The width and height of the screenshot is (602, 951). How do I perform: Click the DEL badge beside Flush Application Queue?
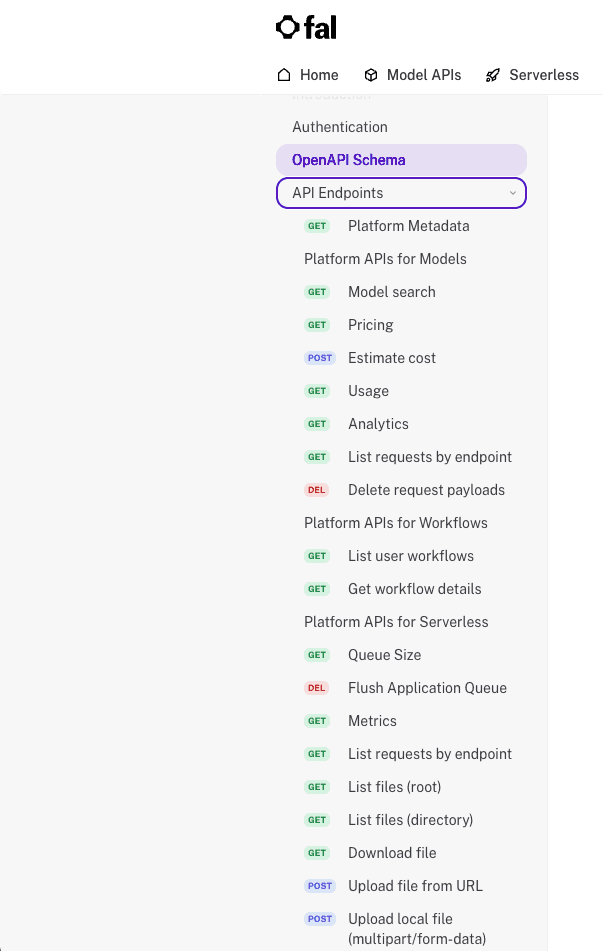[317, 688]
